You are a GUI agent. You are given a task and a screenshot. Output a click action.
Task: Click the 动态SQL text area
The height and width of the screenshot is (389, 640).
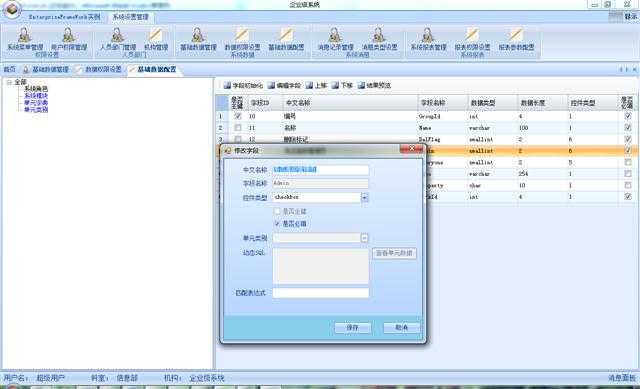[x=321, y=266]
